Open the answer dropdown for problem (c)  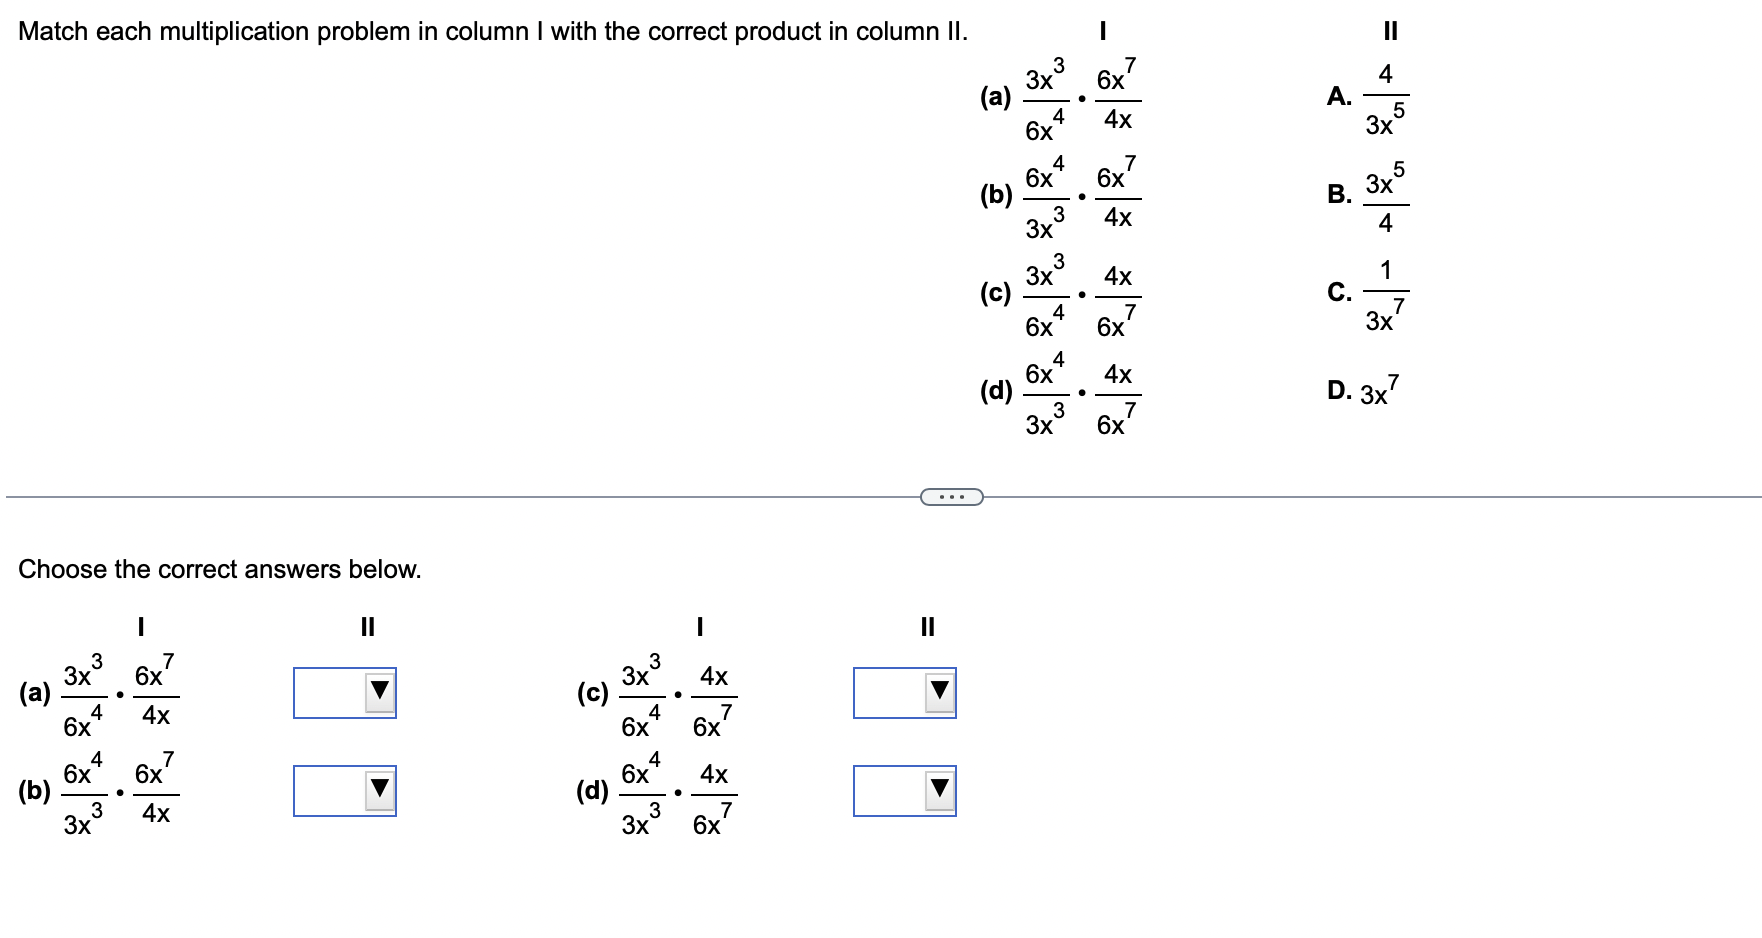904,694
